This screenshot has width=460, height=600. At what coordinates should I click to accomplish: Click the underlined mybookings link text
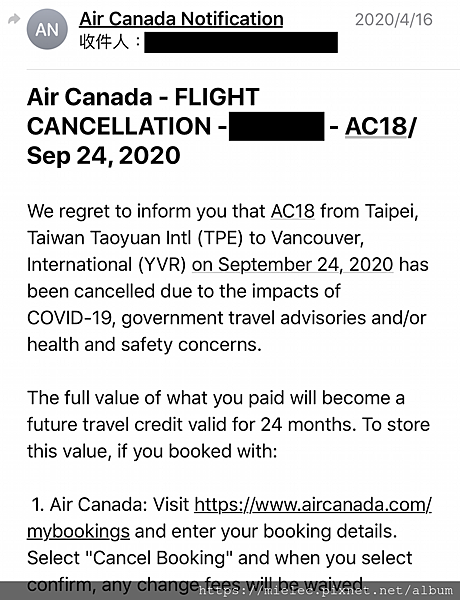(x=78, y=532)
